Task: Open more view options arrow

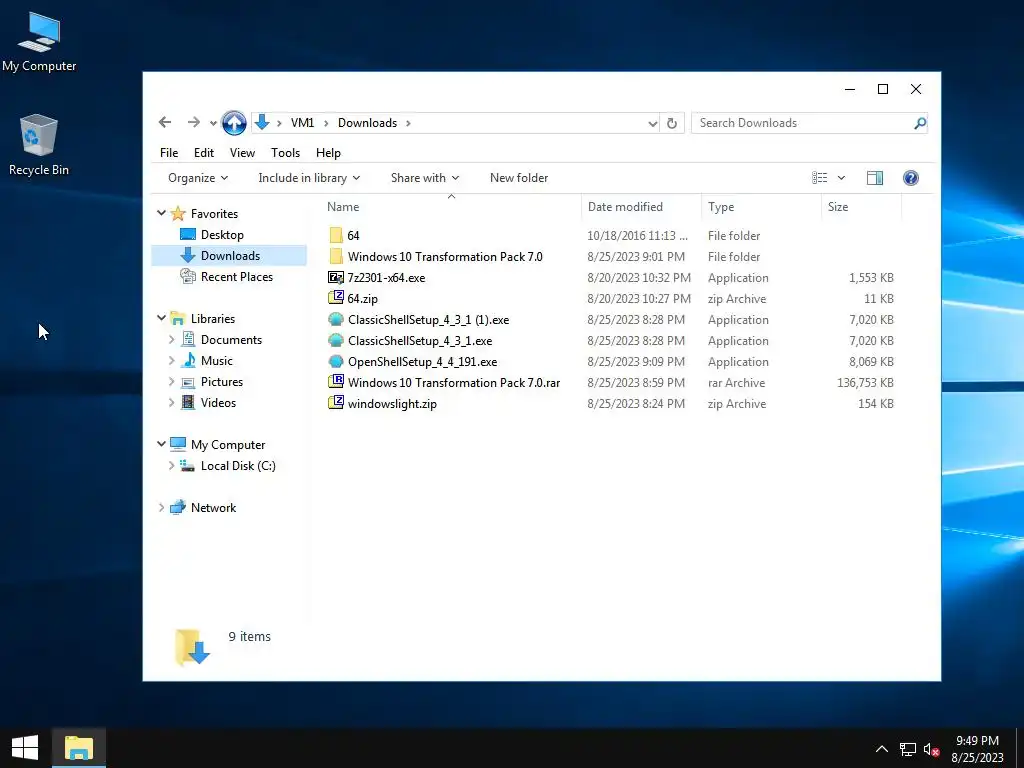Action: (x=841, y=178)
